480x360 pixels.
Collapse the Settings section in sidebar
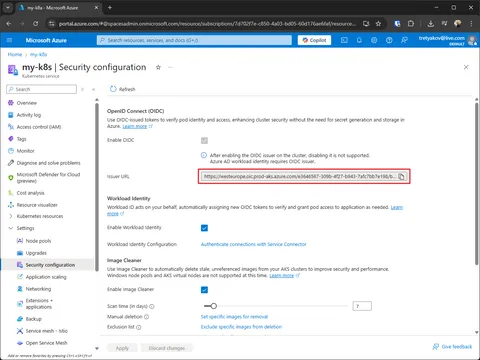[11, 228]
